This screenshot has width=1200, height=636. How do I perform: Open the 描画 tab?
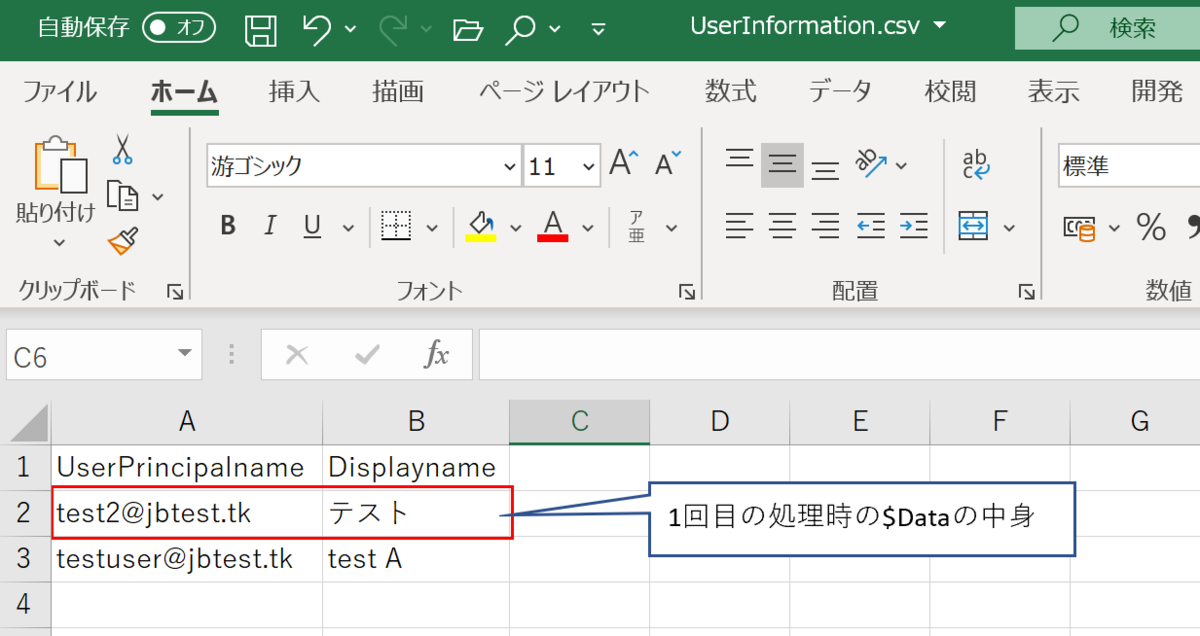coord(398,92)
